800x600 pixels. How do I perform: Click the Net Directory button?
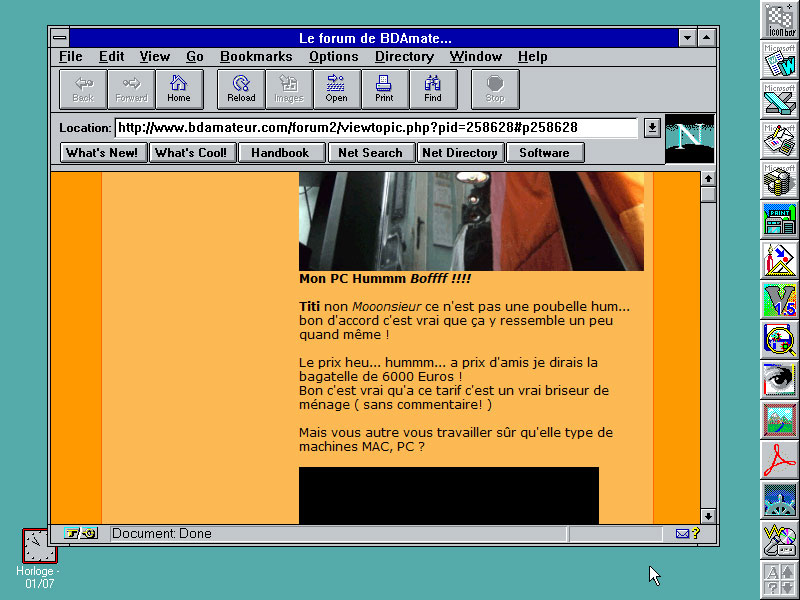(x=461, y=153)
